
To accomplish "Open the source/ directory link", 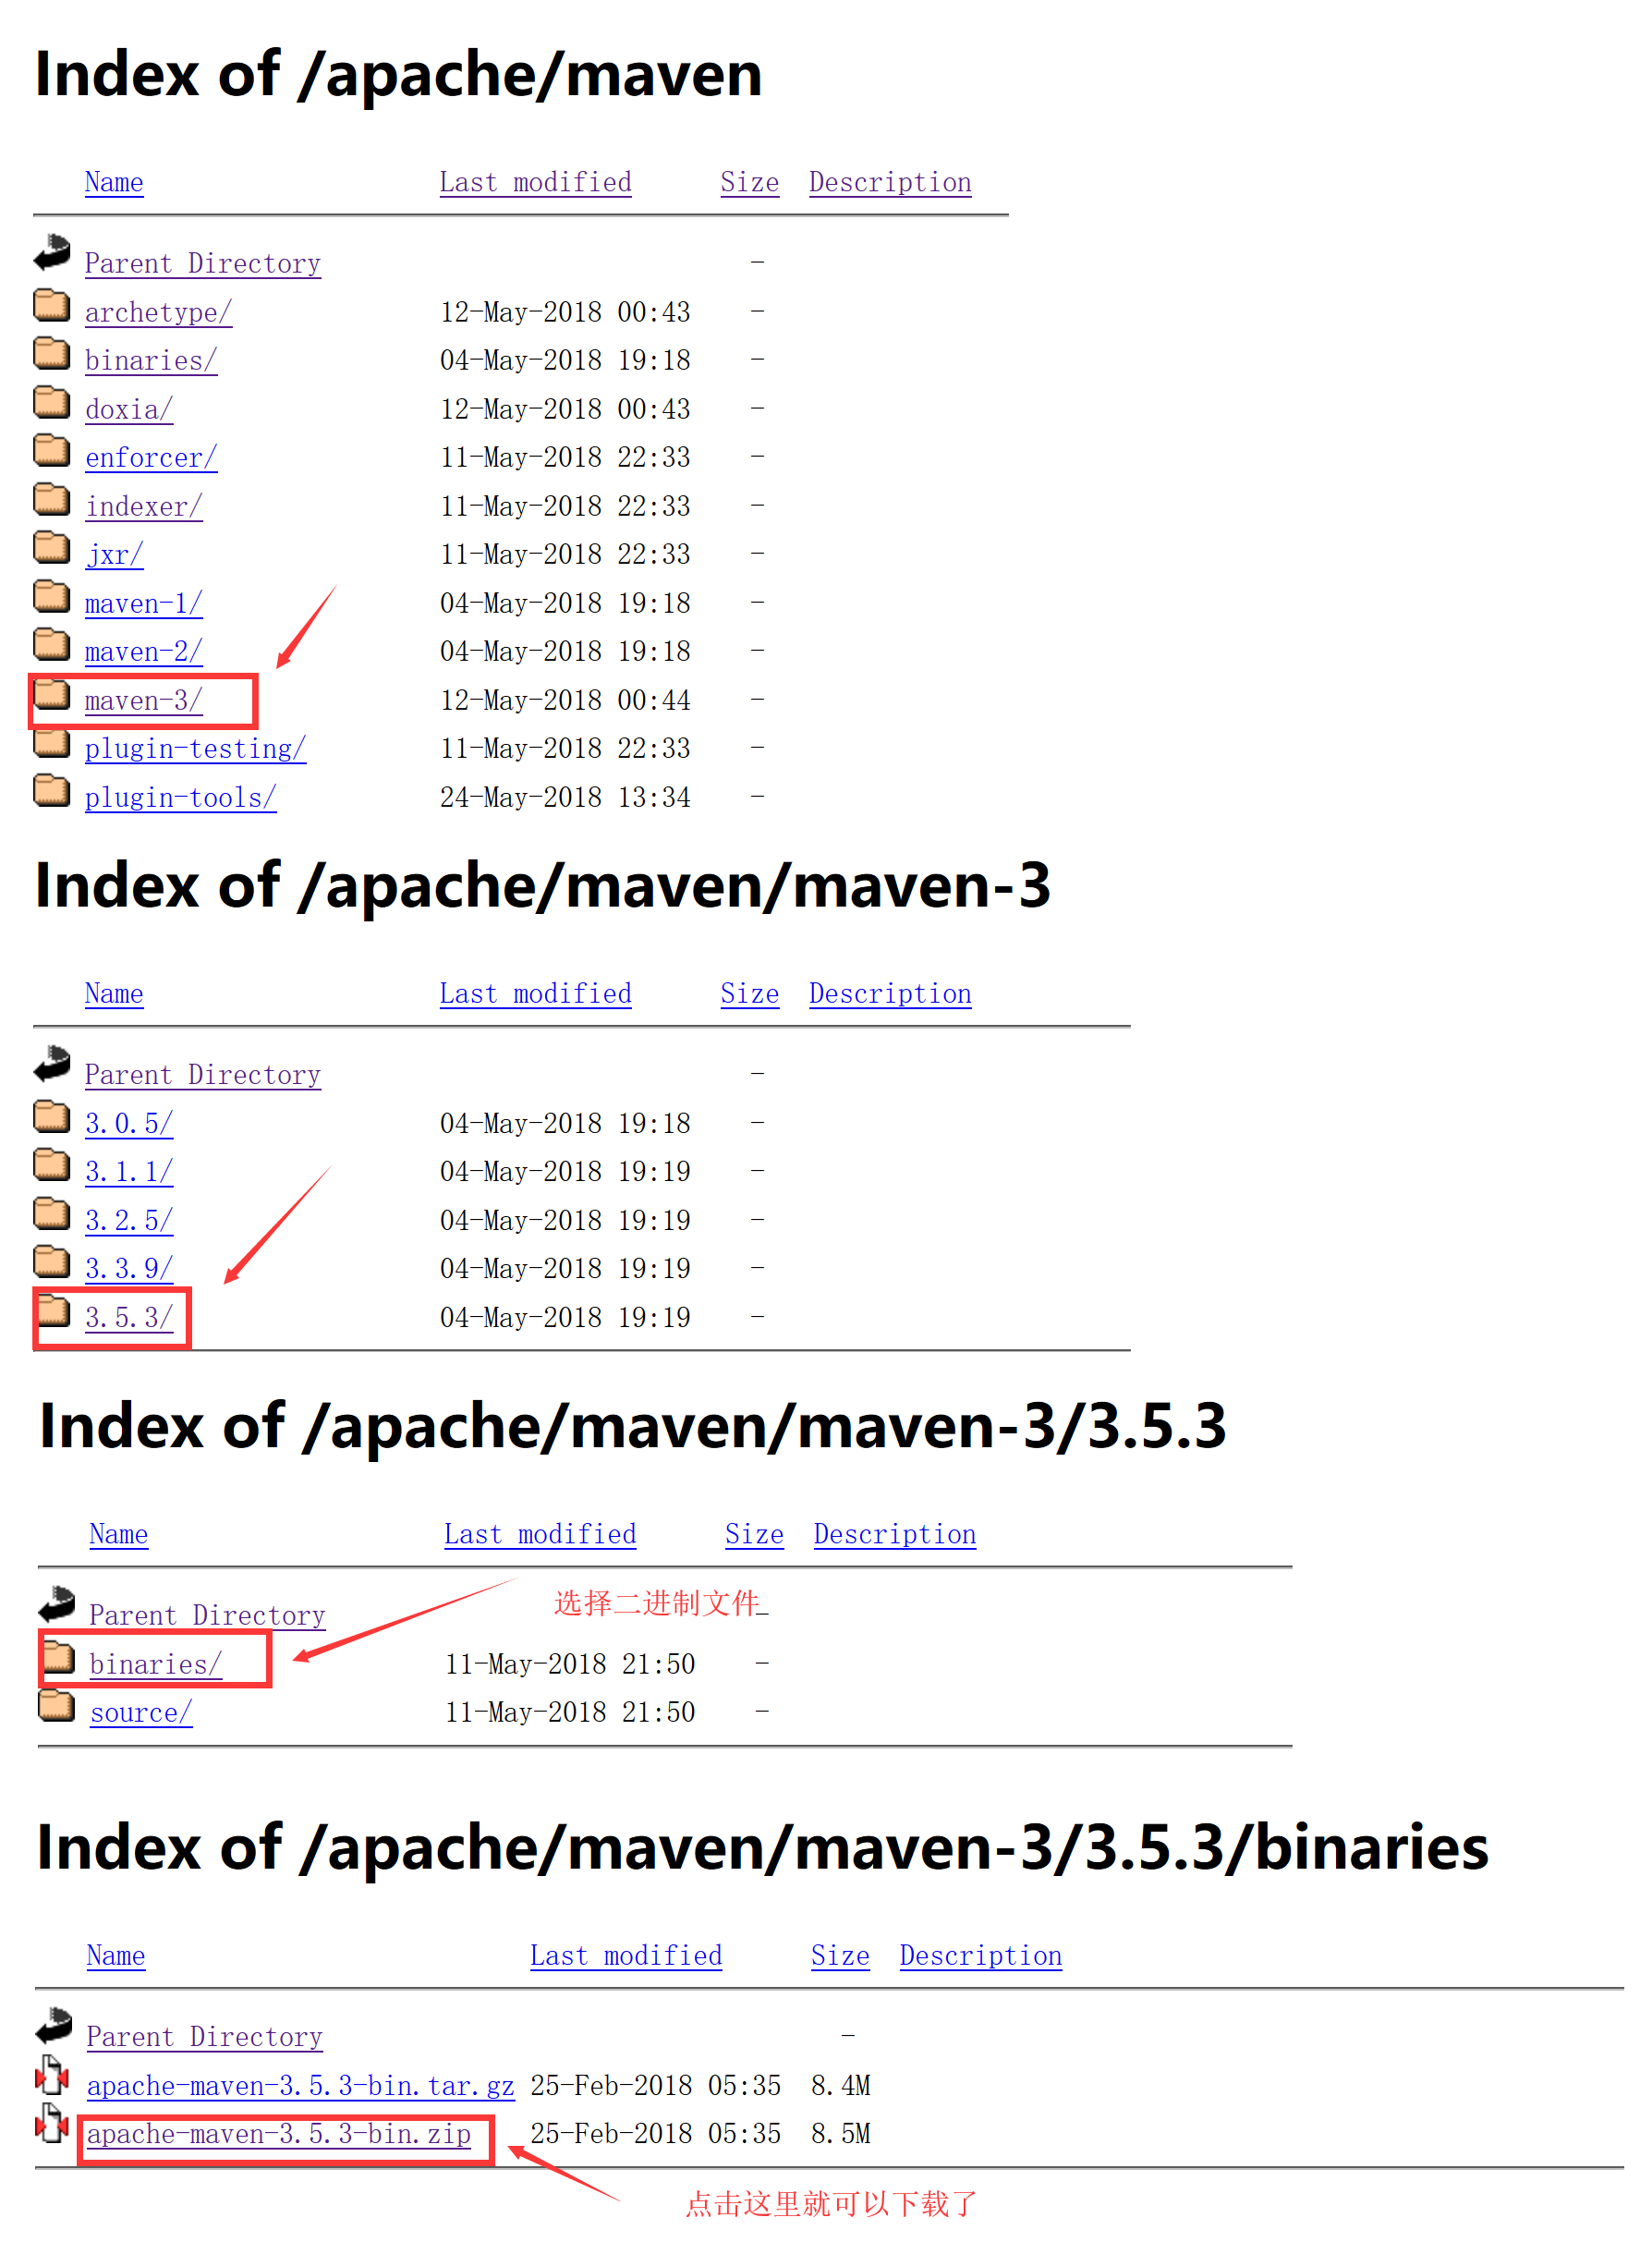I will 140,1713.
